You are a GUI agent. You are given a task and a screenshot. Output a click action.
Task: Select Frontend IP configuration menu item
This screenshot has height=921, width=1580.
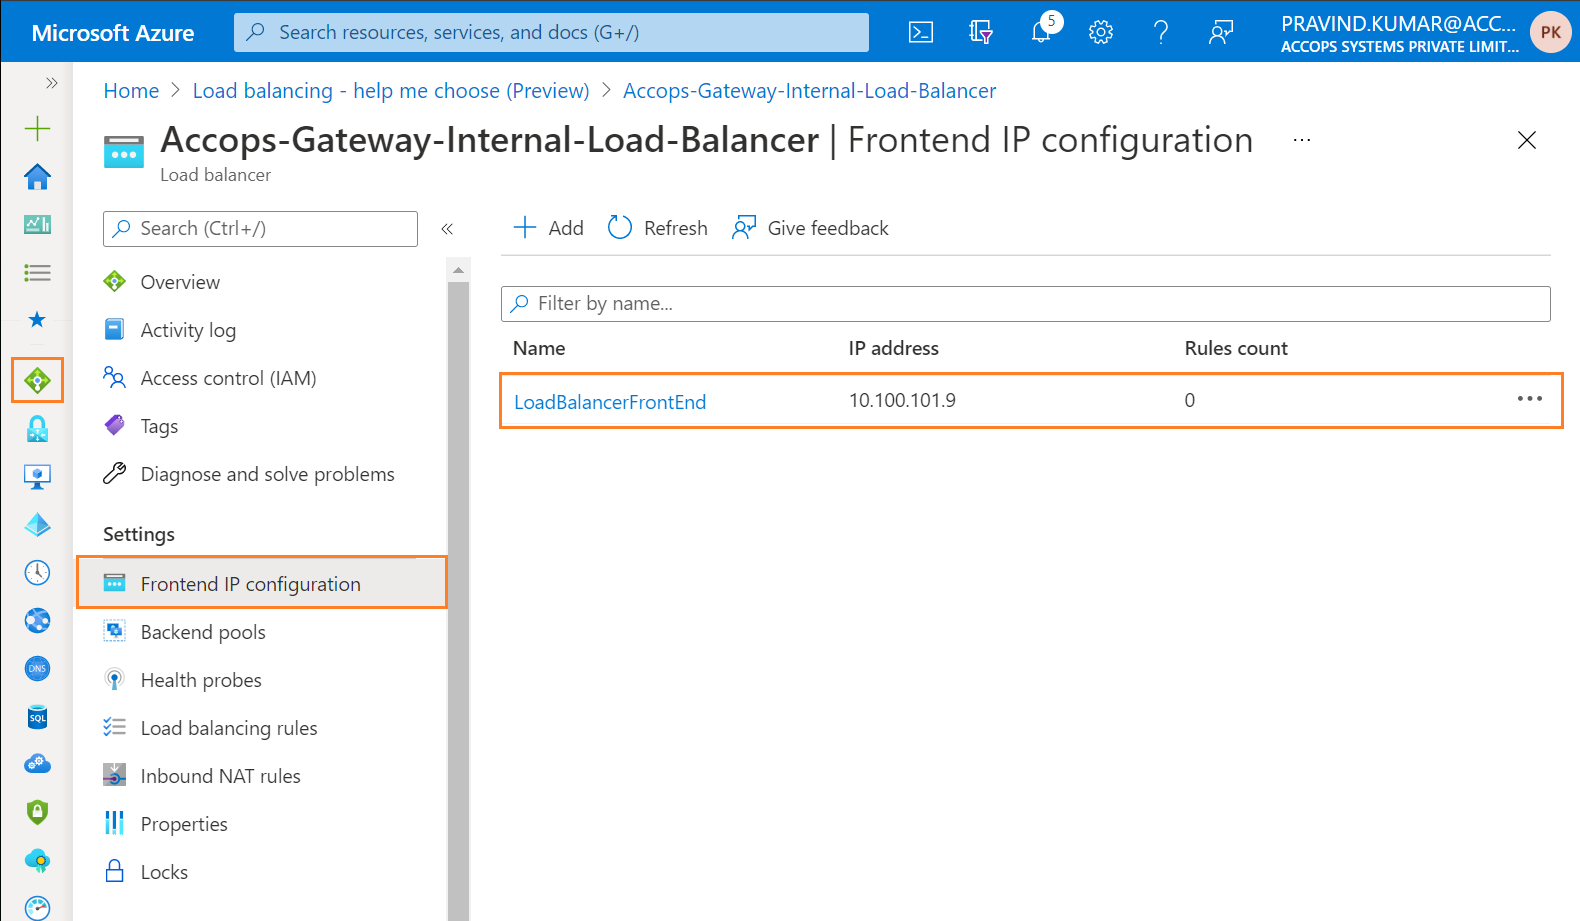tap(262, 583)
